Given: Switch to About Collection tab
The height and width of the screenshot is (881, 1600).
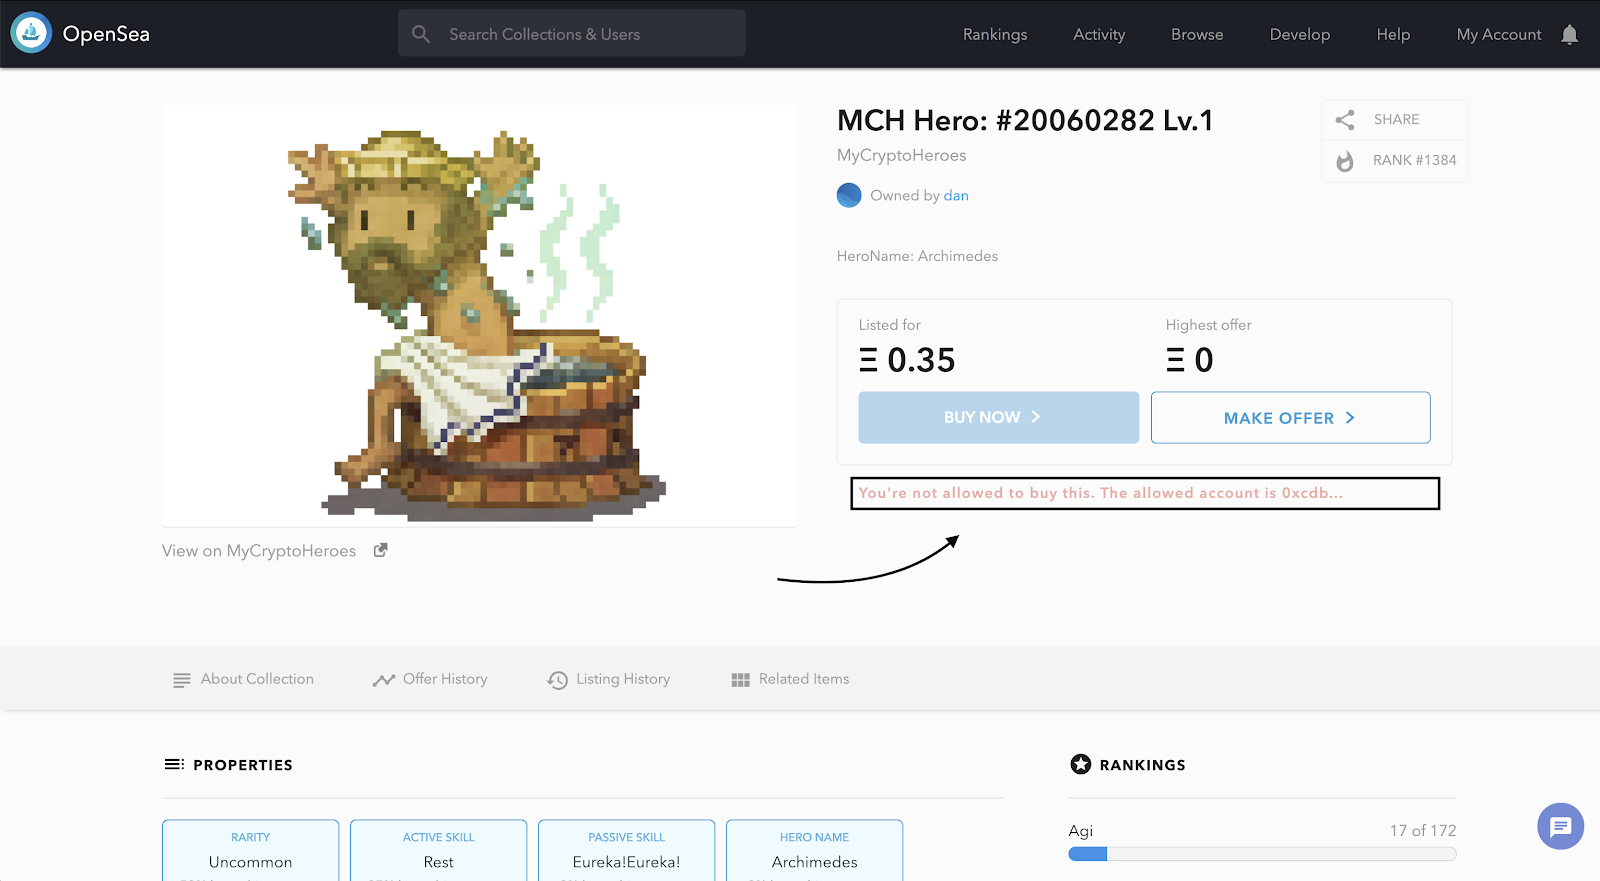Looking at the screenshot, I should pyautogui.click(x=243, y=679).
